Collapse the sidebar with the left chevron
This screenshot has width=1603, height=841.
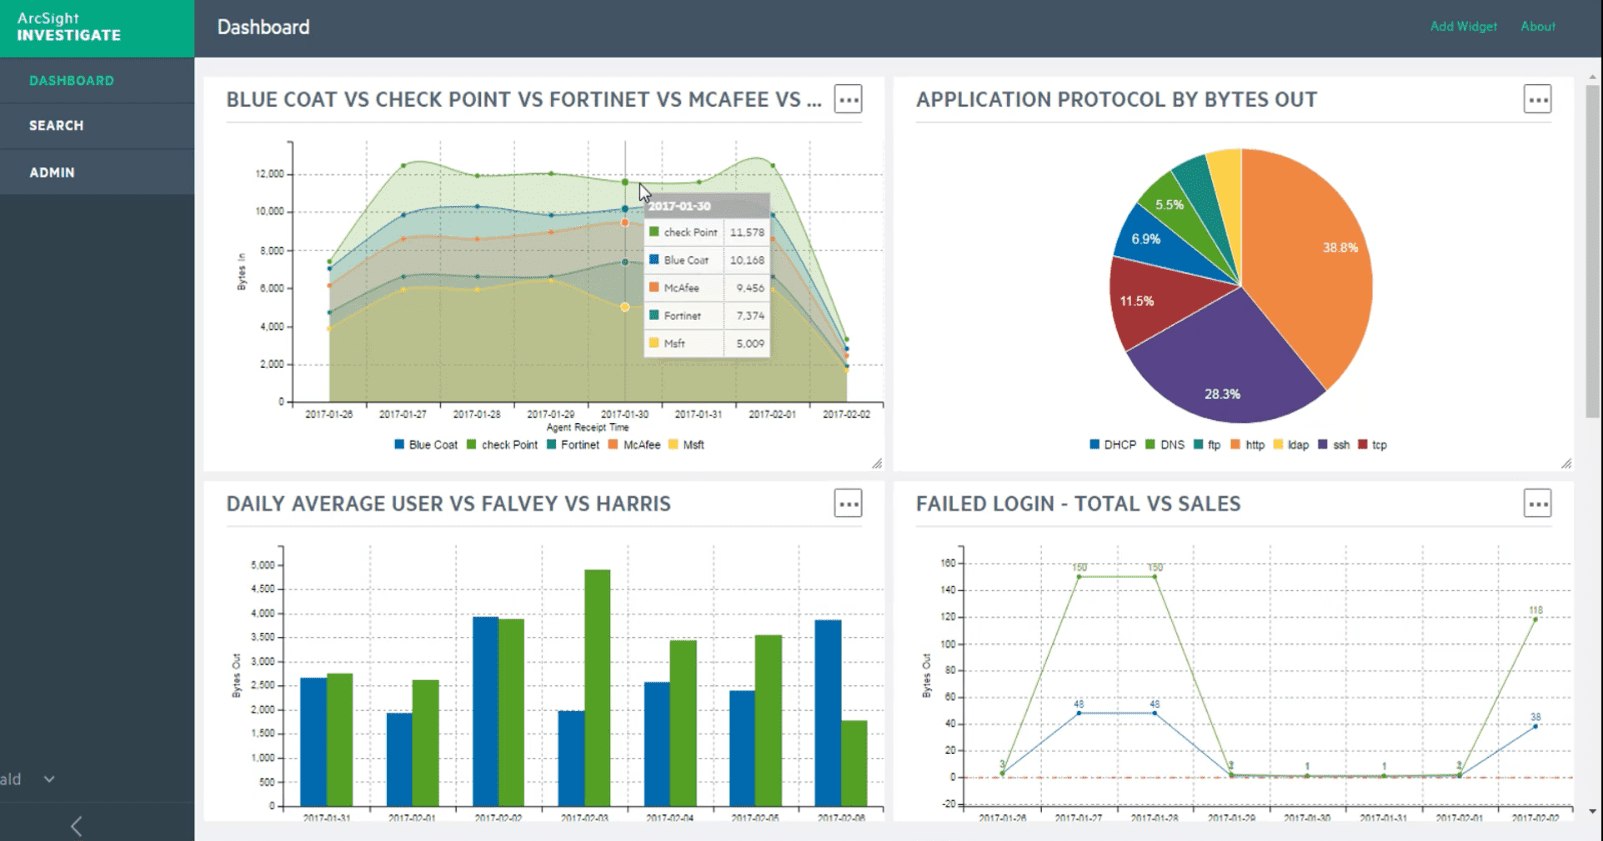point(76,826)
